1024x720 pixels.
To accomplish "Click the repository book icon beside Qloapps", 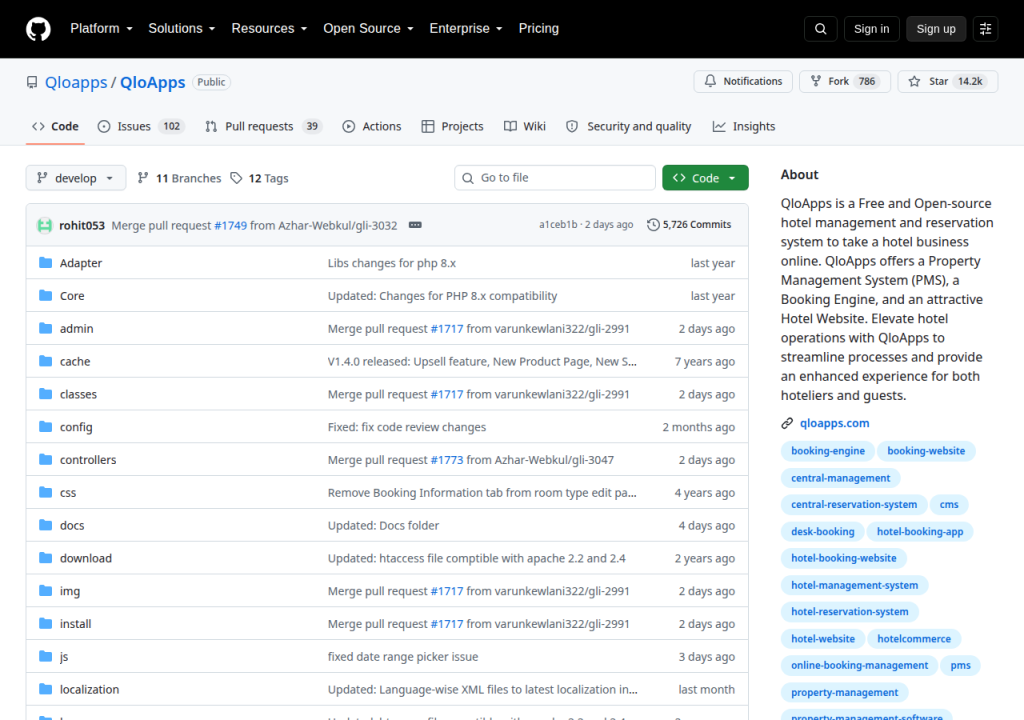I will (x=32, y=82).
